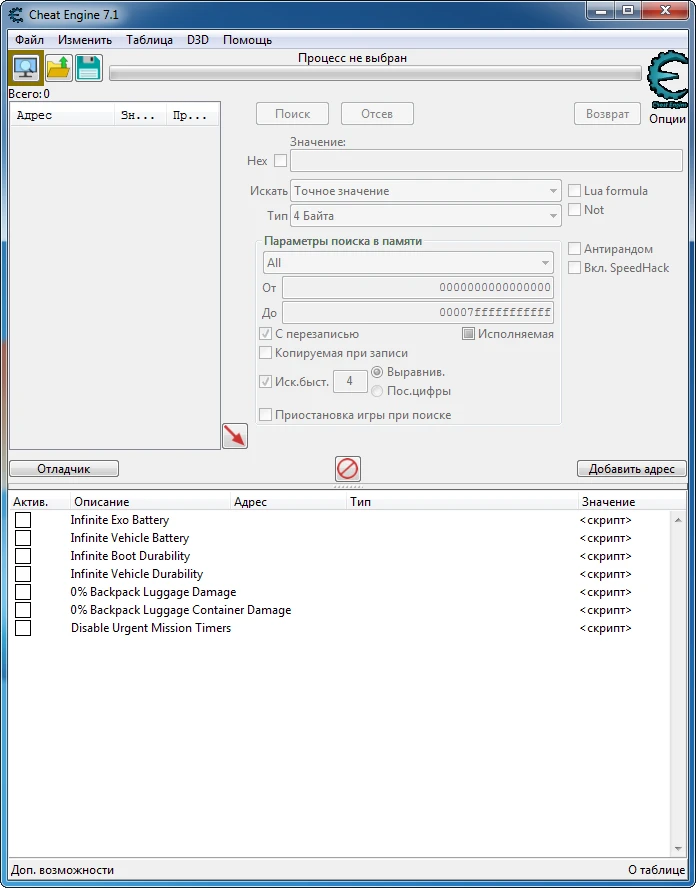Activate Disable Urgent Mission Timers checkbox
Viewport: 696px width, 888px height.
pyautogui.click(x=23, y=628)
